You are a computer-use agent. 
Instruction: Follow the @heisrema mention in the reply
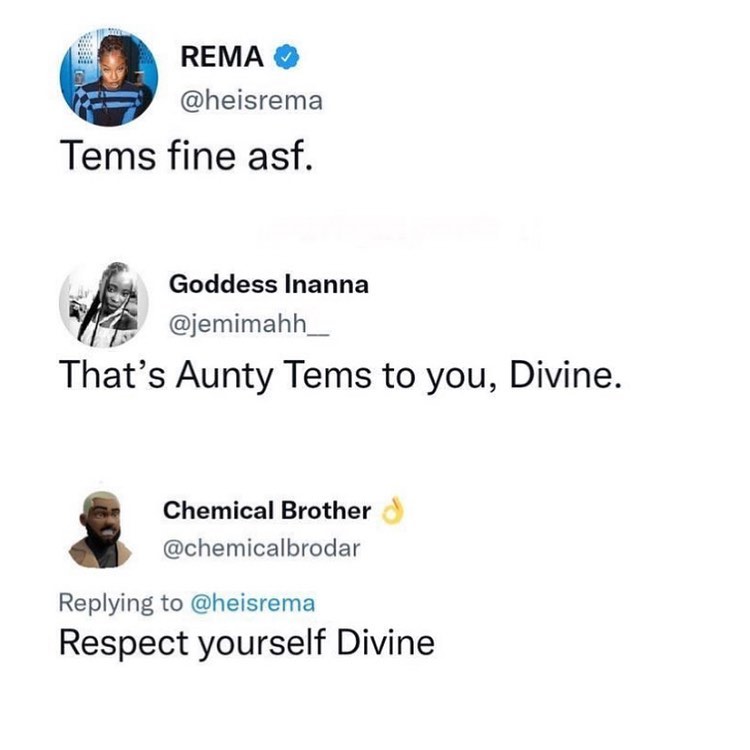pos(251,602)
